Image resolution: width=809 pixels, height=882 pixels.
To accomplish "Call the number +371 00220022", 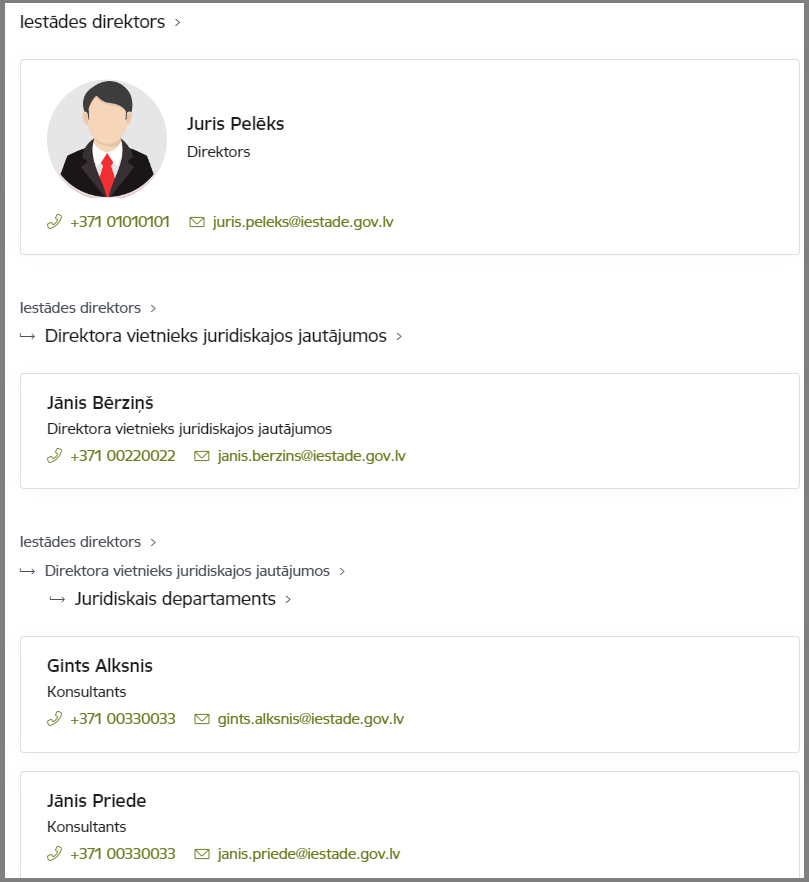I will [x=123, y=456].
